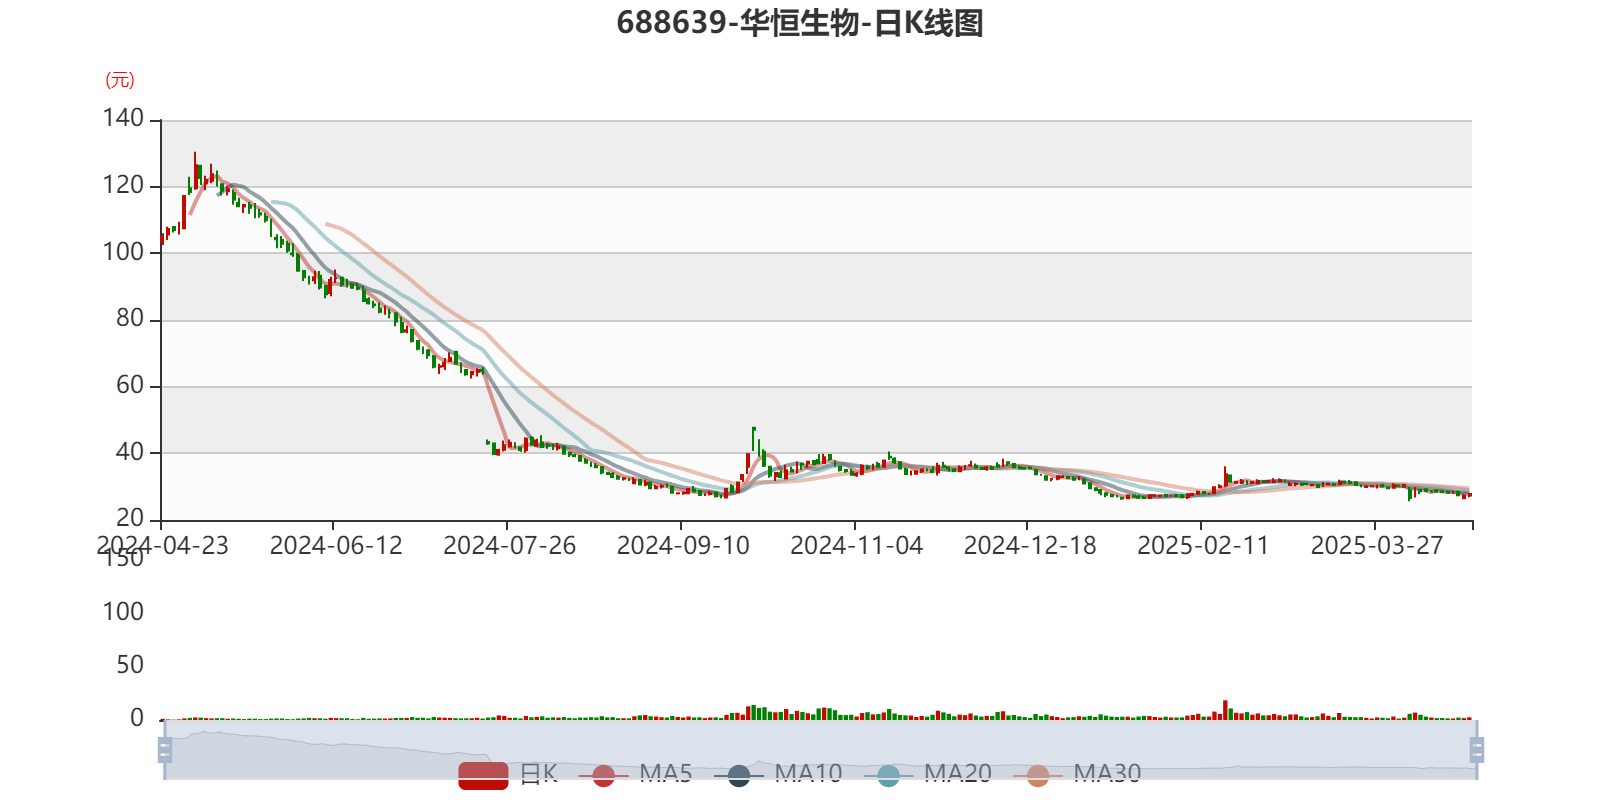Click the peak candlestick near price 130
The height and width of the screenshot is (800, 1600).
[x=195, y=170]
